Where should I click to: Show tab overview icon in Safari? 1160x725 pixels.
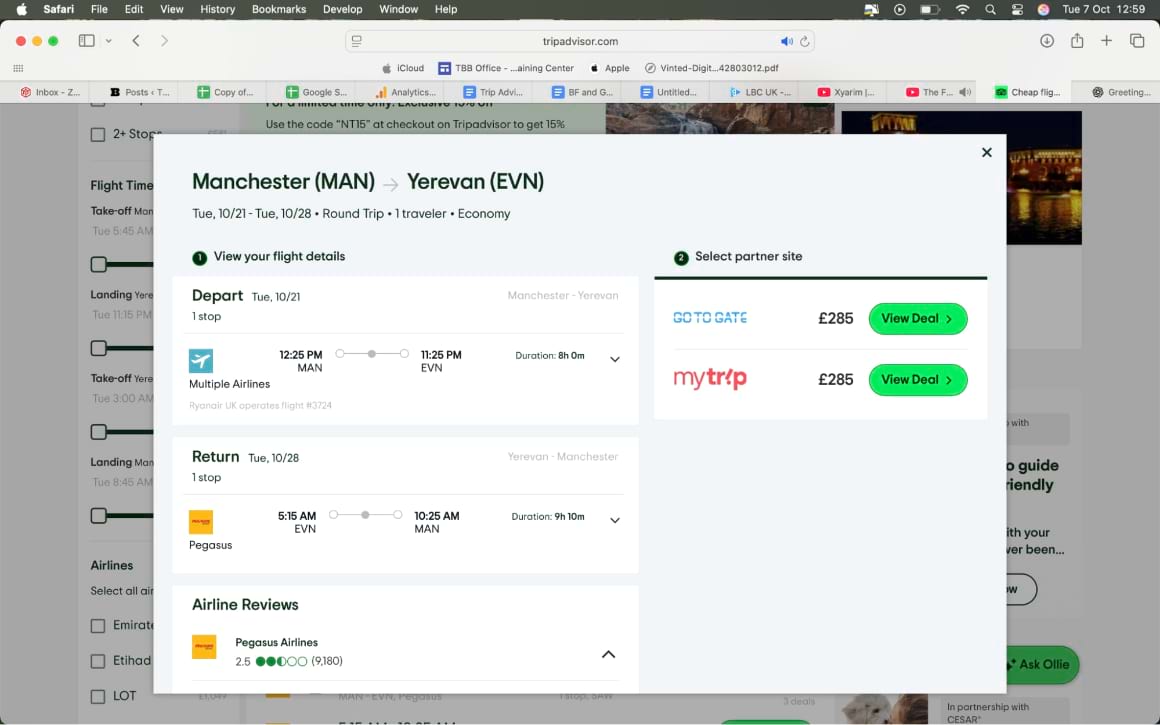pyautogui.click(x=1137, y=41)
